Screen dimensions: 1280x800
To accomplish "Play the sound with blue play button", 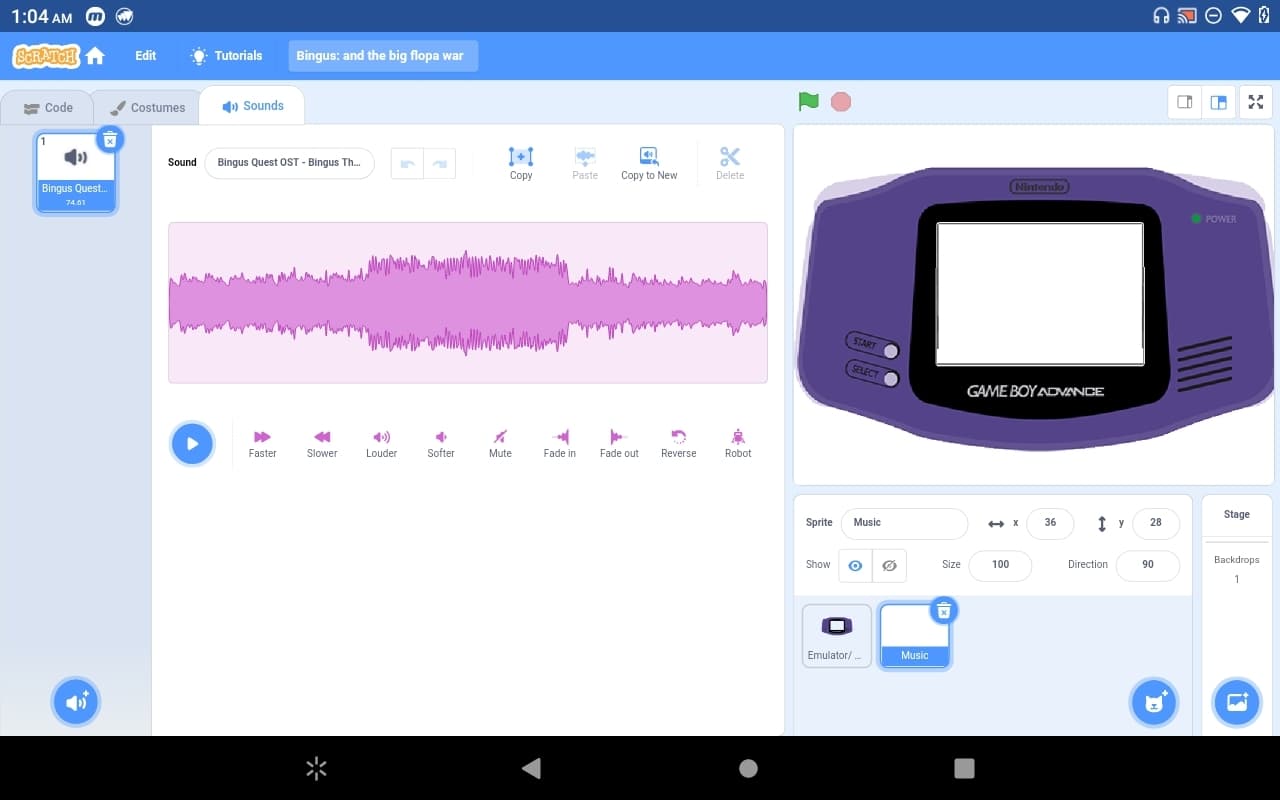I will click(x=192, y=444).
